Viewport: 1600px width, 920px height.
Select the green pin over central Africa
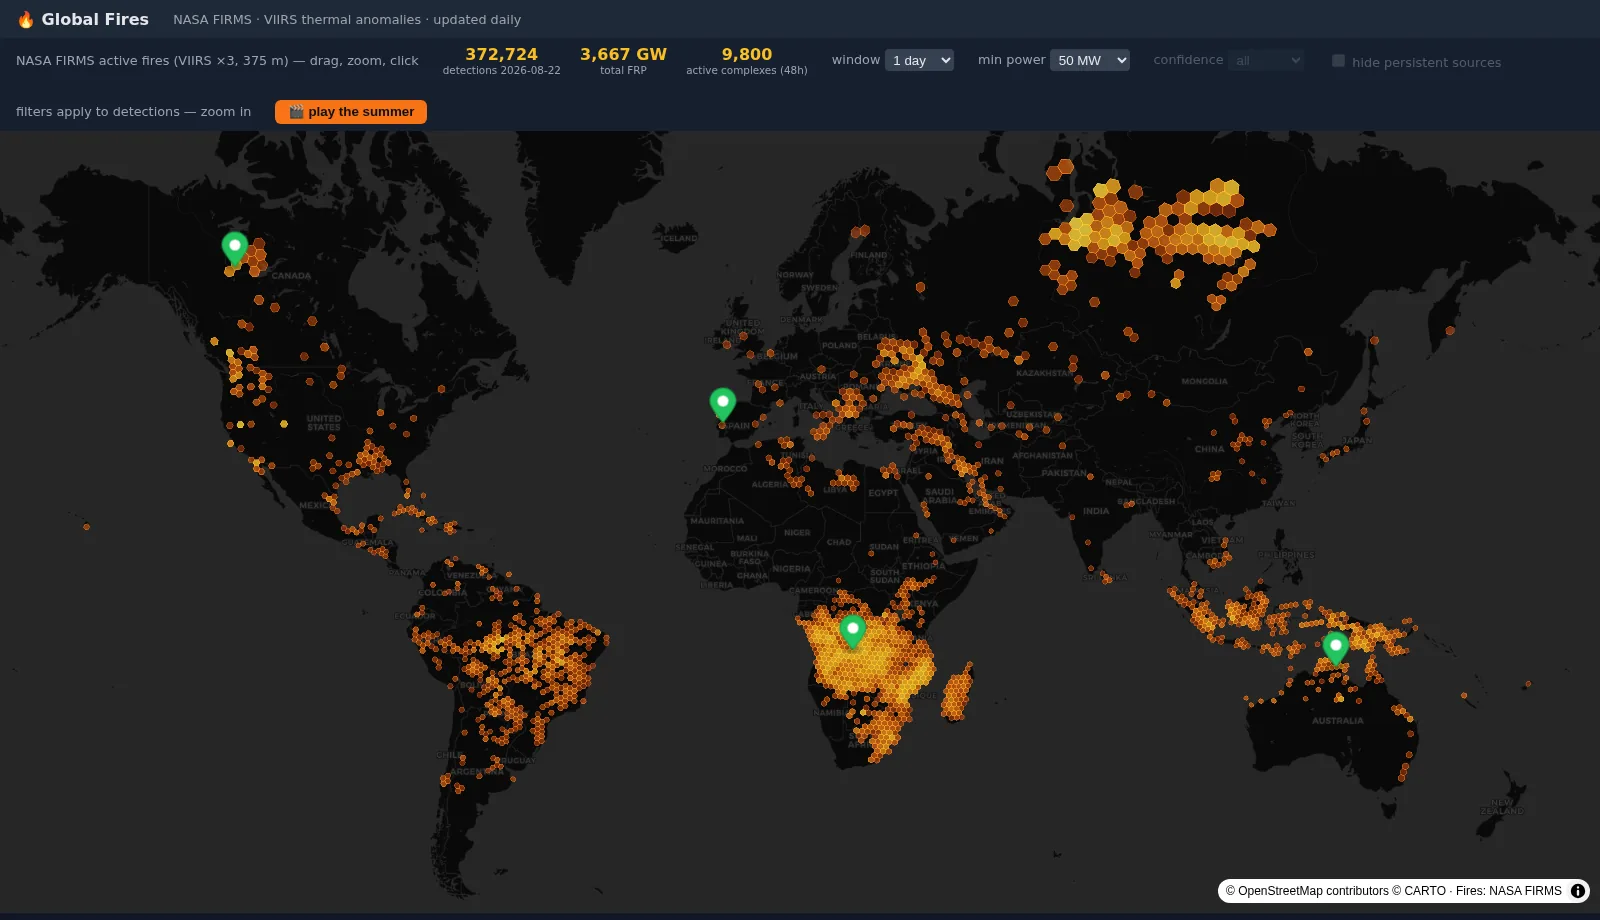852,632
